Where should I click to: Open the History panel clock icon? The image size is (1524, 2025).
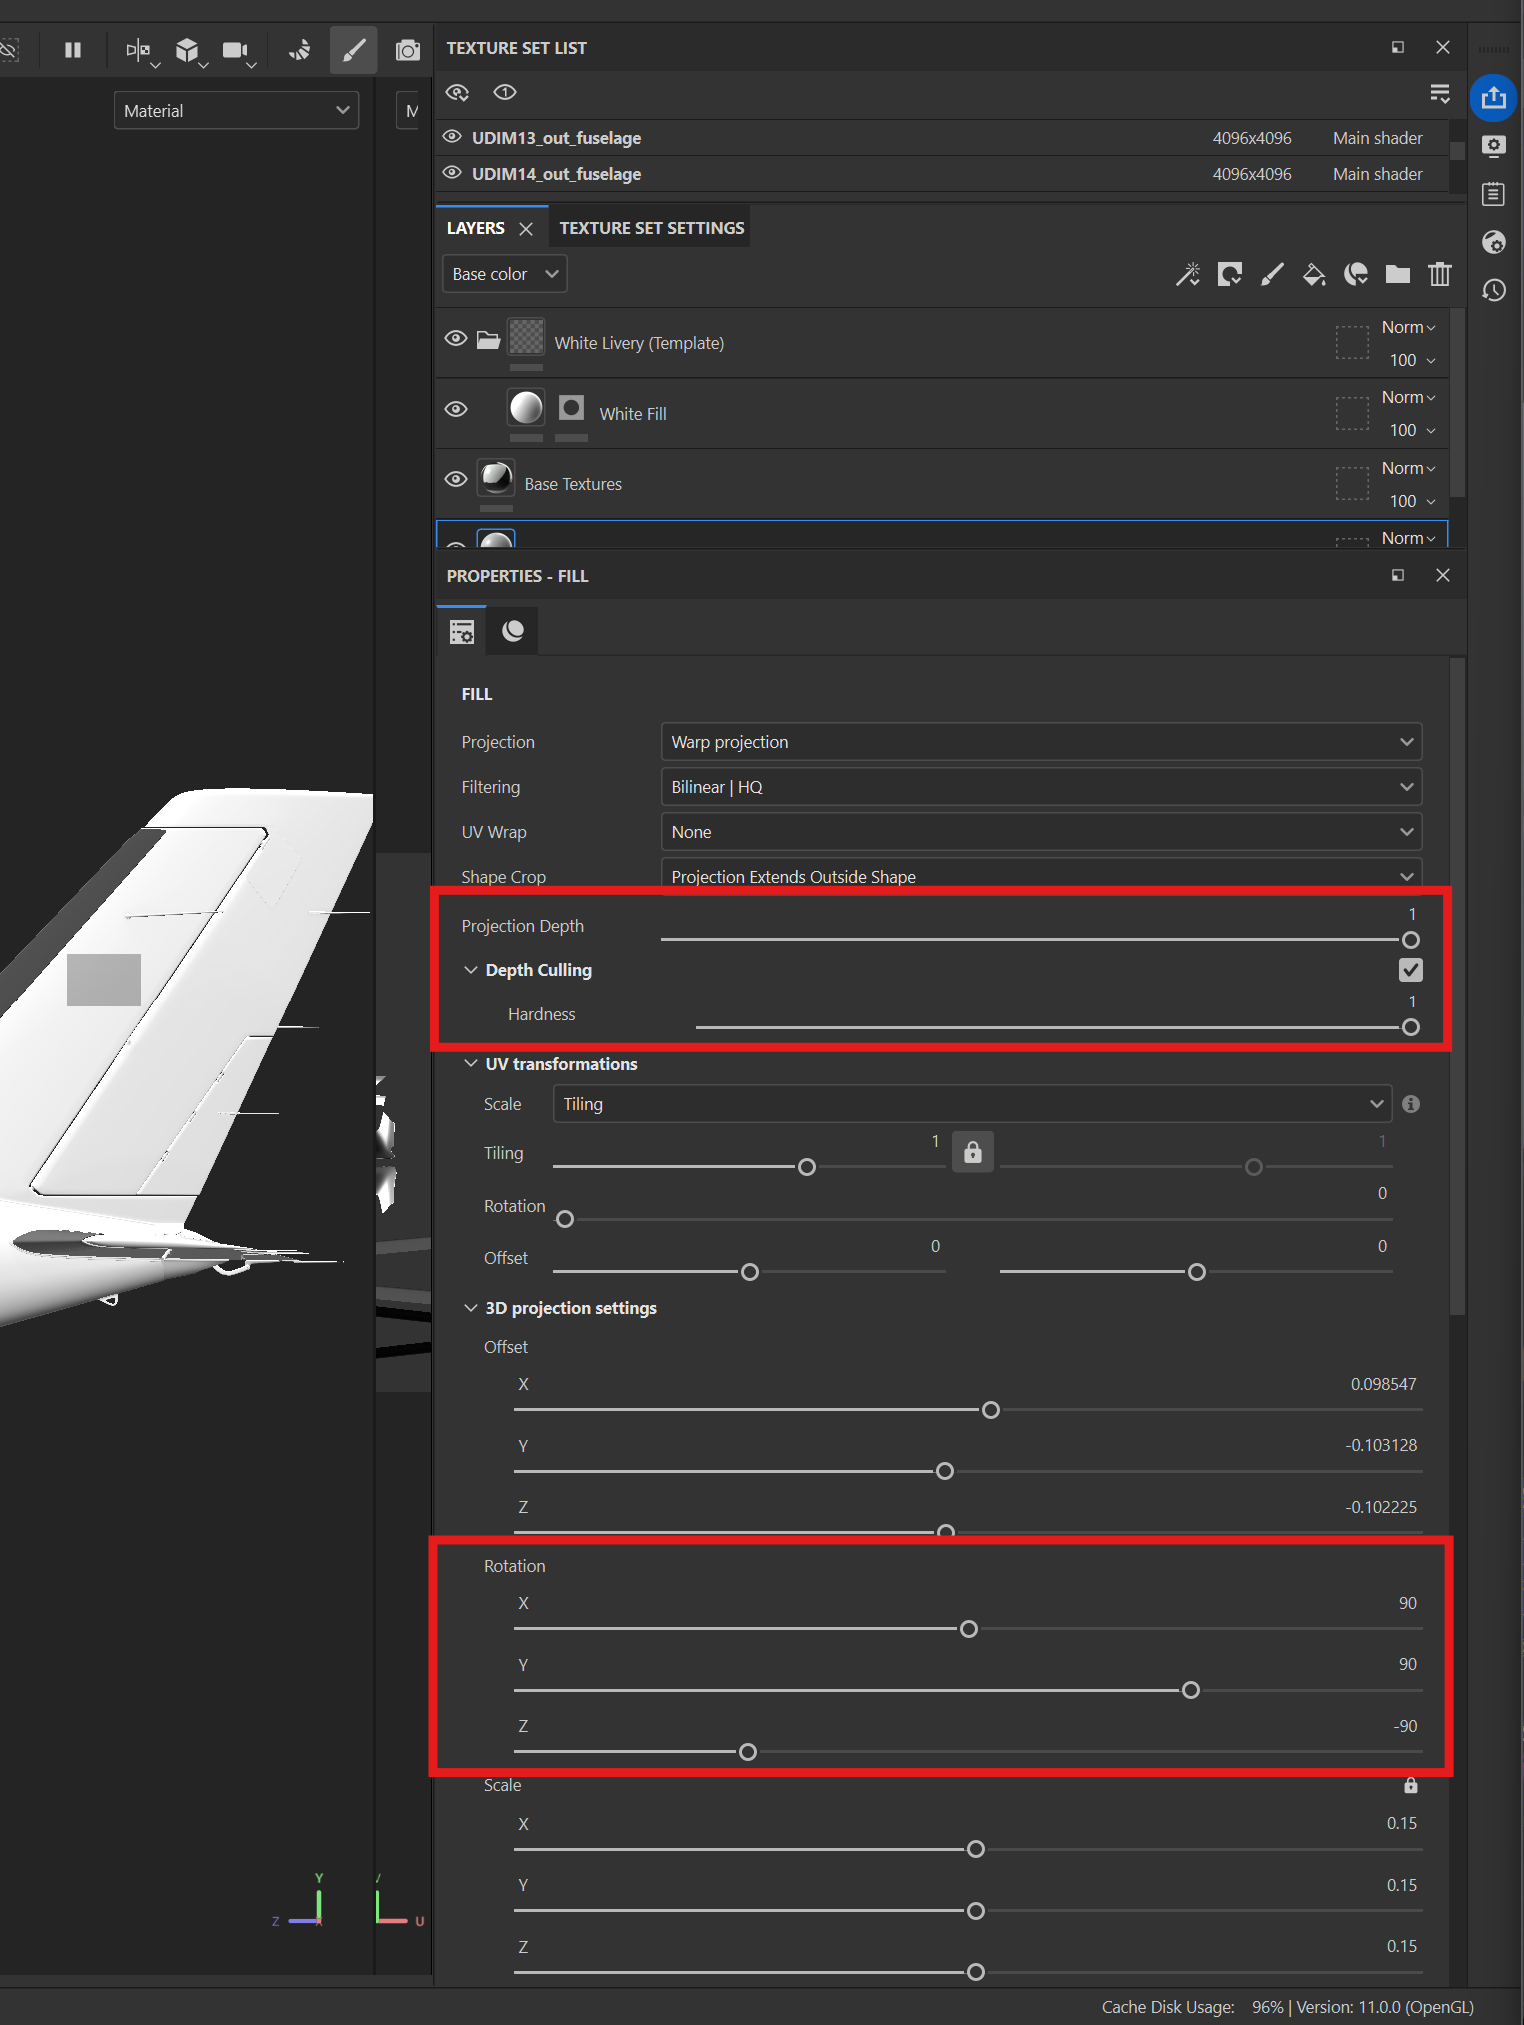[1493, 291]
